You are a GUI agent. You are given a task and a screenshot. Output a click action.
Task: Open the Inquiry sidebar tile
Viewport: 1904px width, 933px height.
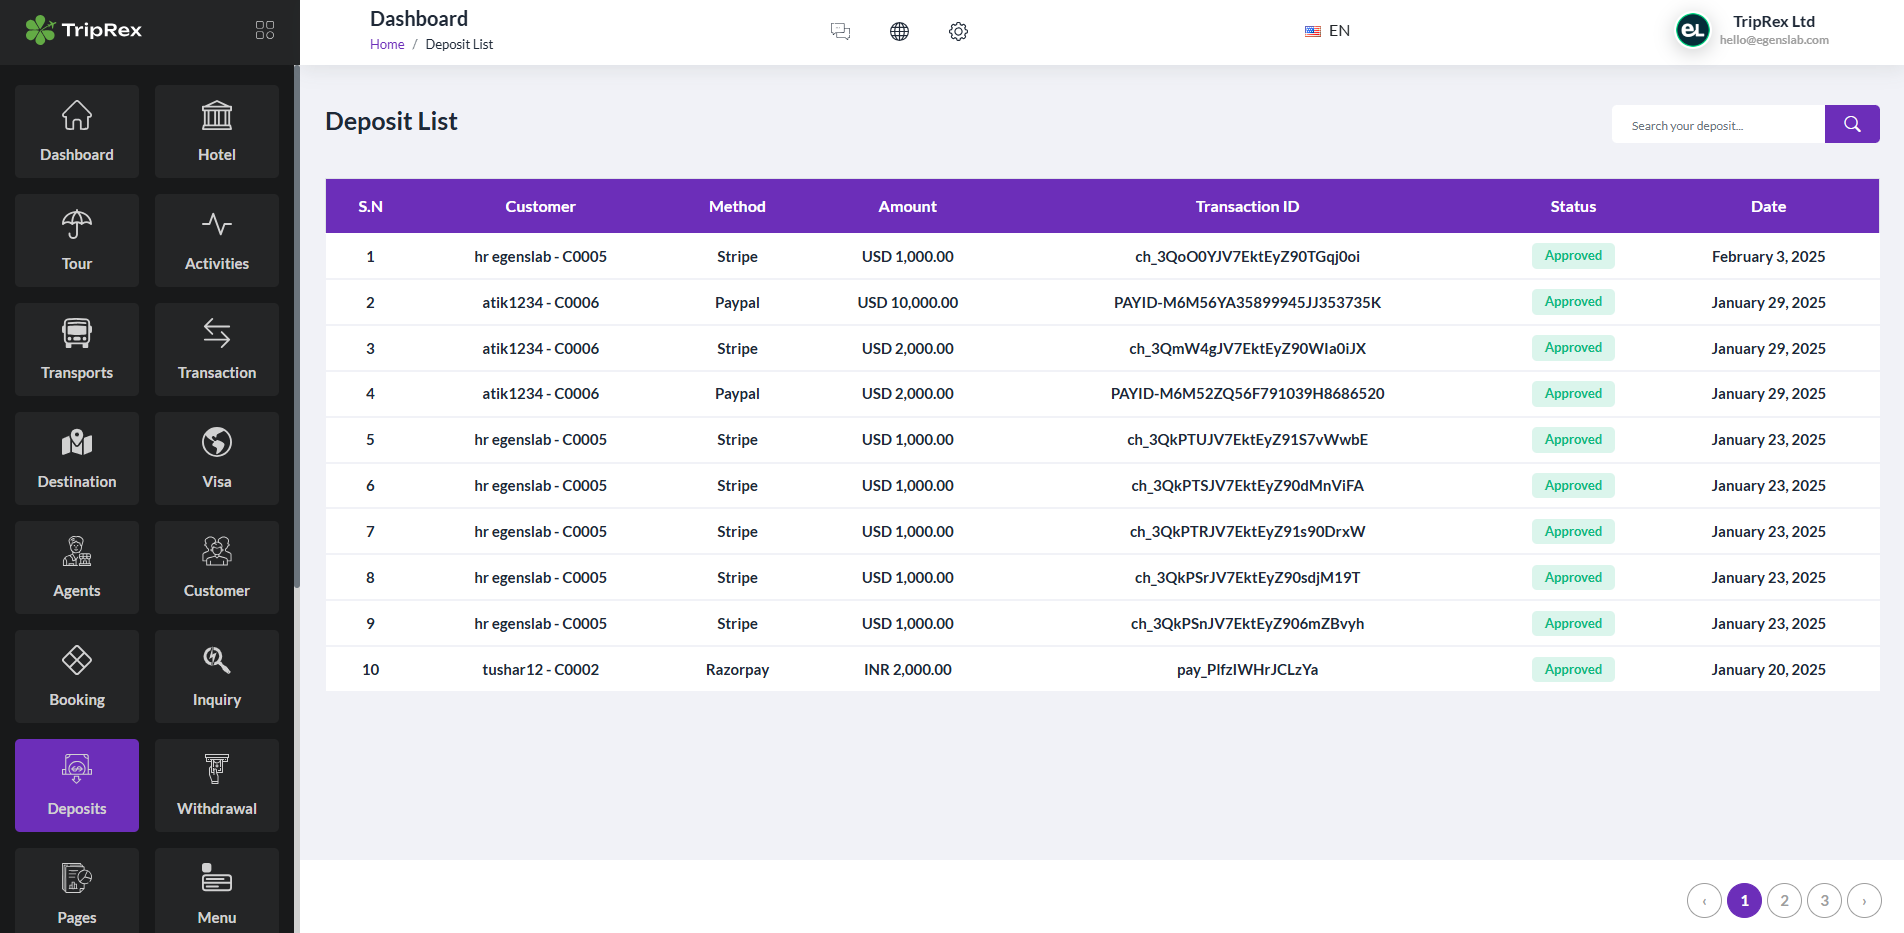click(x=217, y=676)
